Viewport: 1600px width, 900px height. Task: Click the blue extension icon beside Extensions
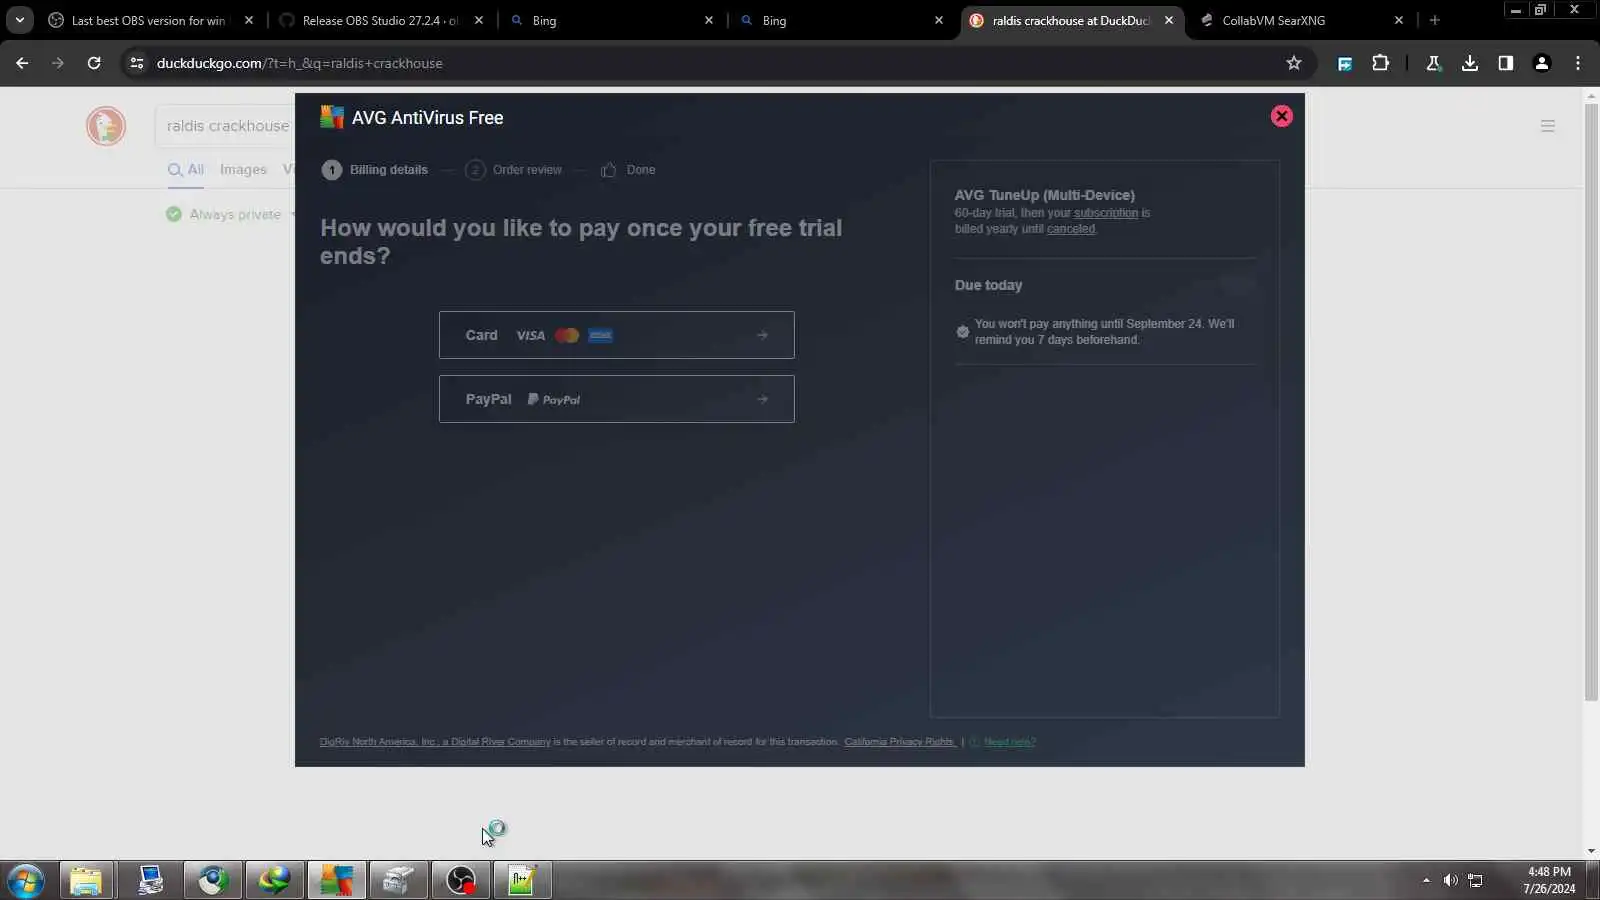pos(1345,63)
